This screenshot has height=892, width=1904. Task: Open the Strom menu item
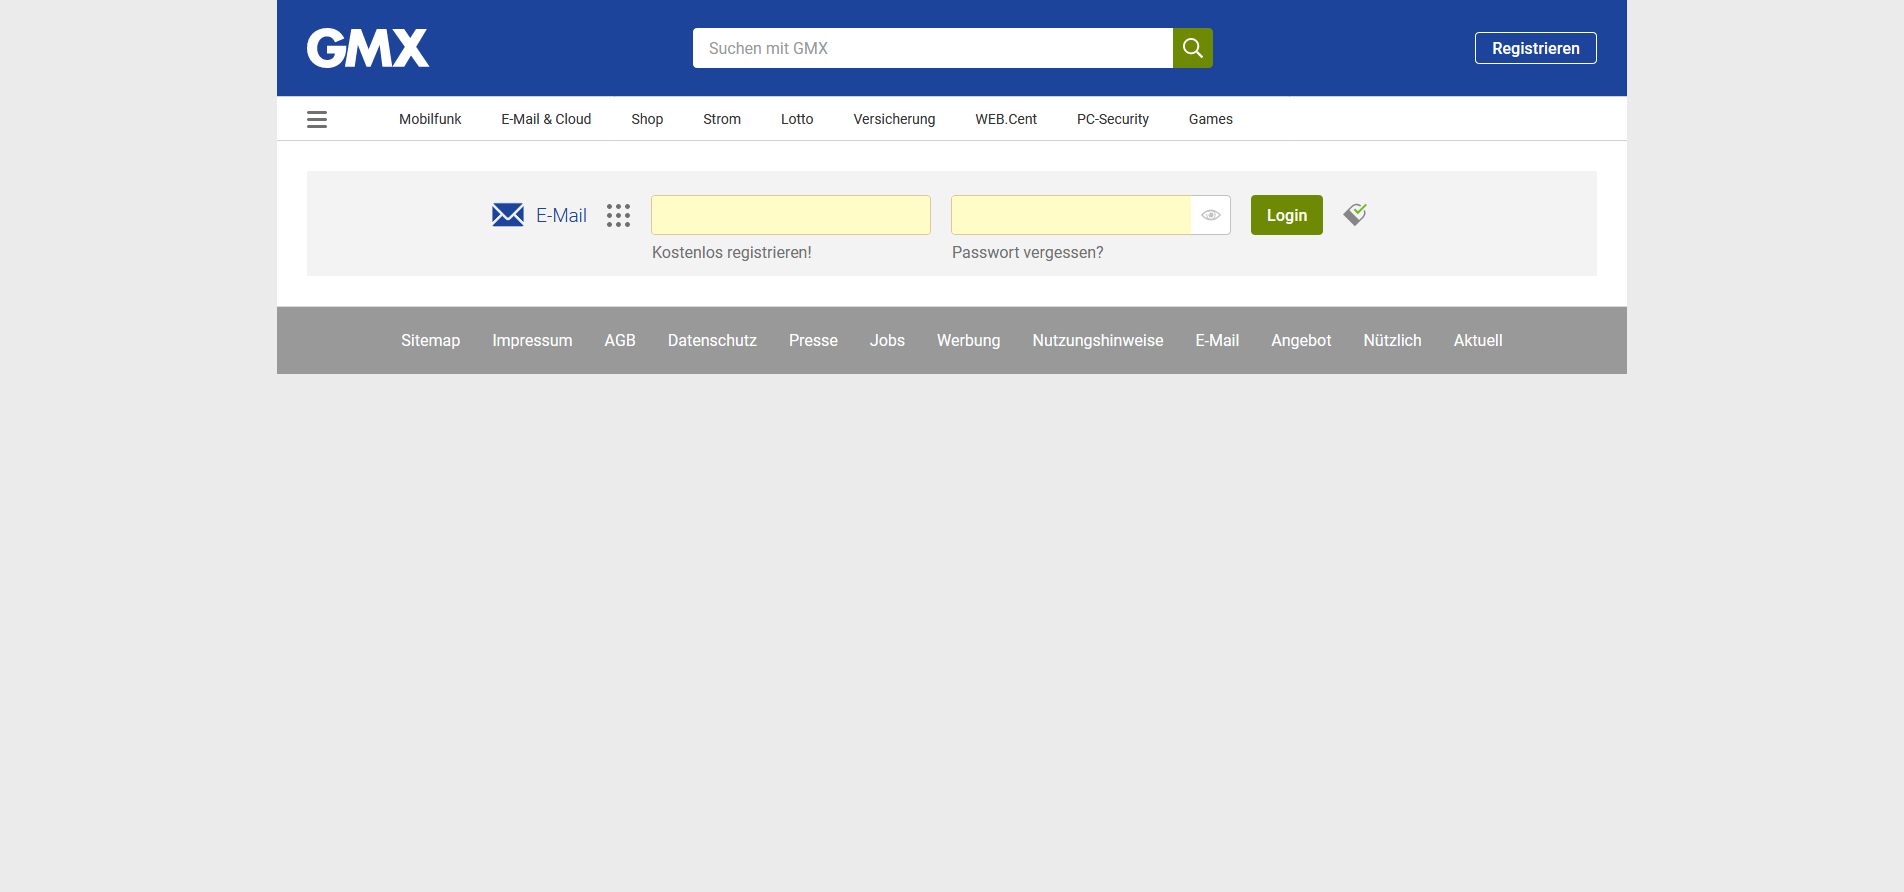722,119
